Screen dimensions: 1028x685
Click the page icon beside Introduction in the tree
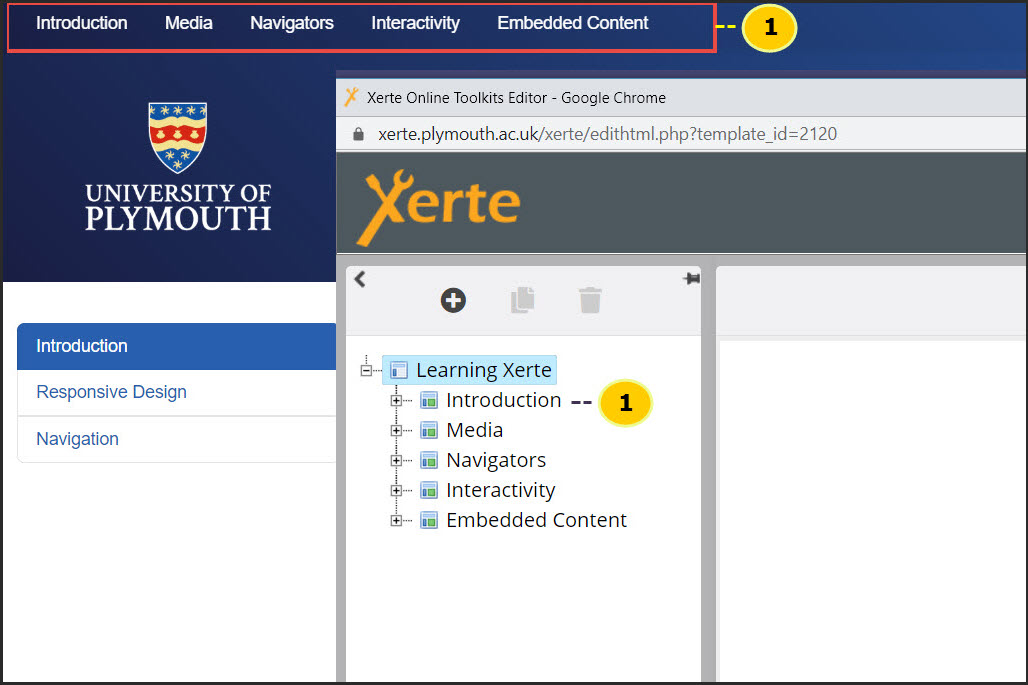[429, 399]
